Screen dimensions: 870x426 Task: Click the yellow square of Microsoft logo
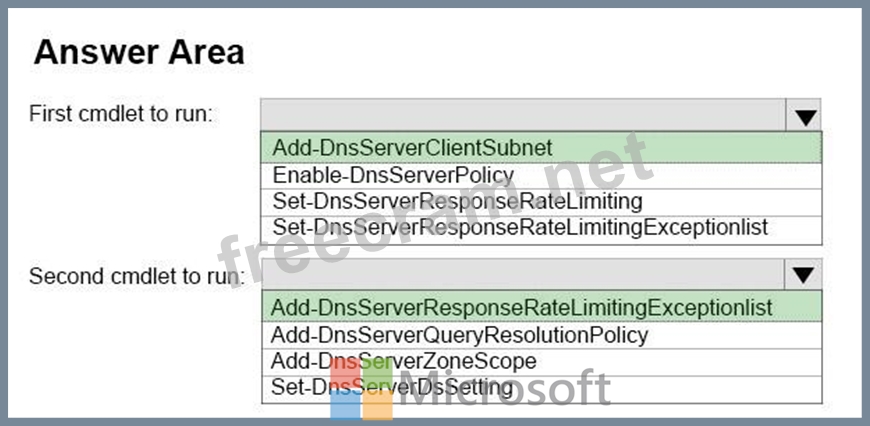tap(378, 405)
